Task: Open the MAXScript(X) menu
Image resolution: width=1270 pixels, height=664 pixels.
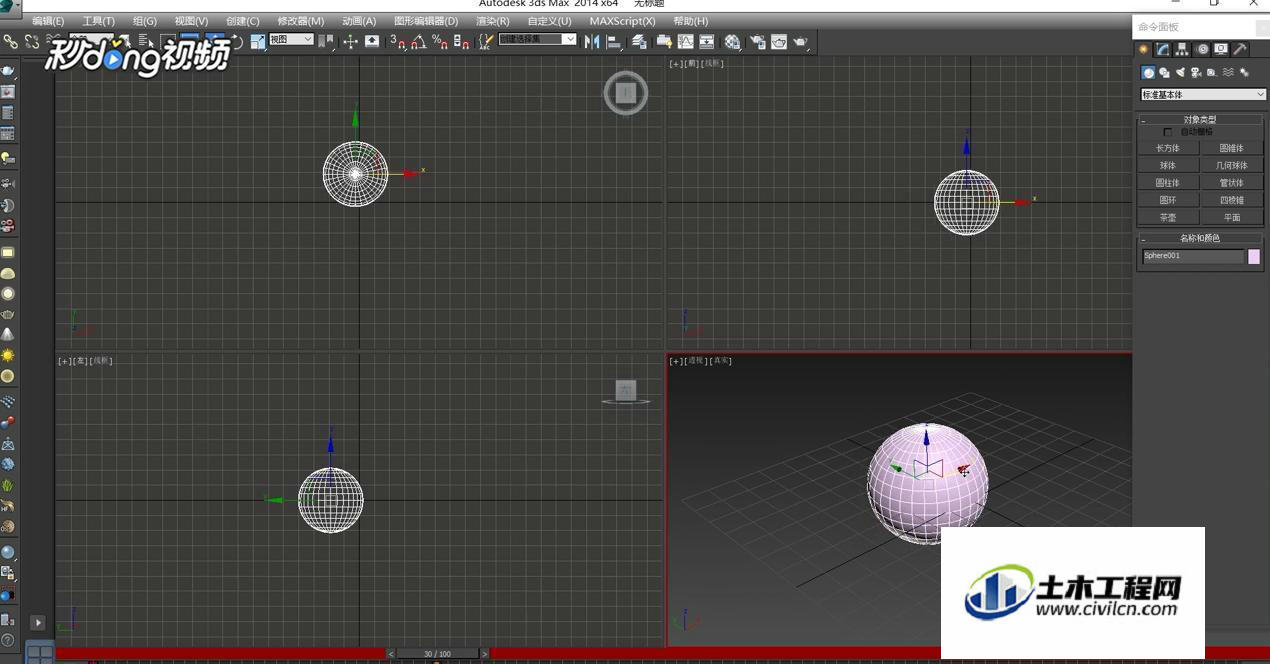Action: tap(622, 21)
